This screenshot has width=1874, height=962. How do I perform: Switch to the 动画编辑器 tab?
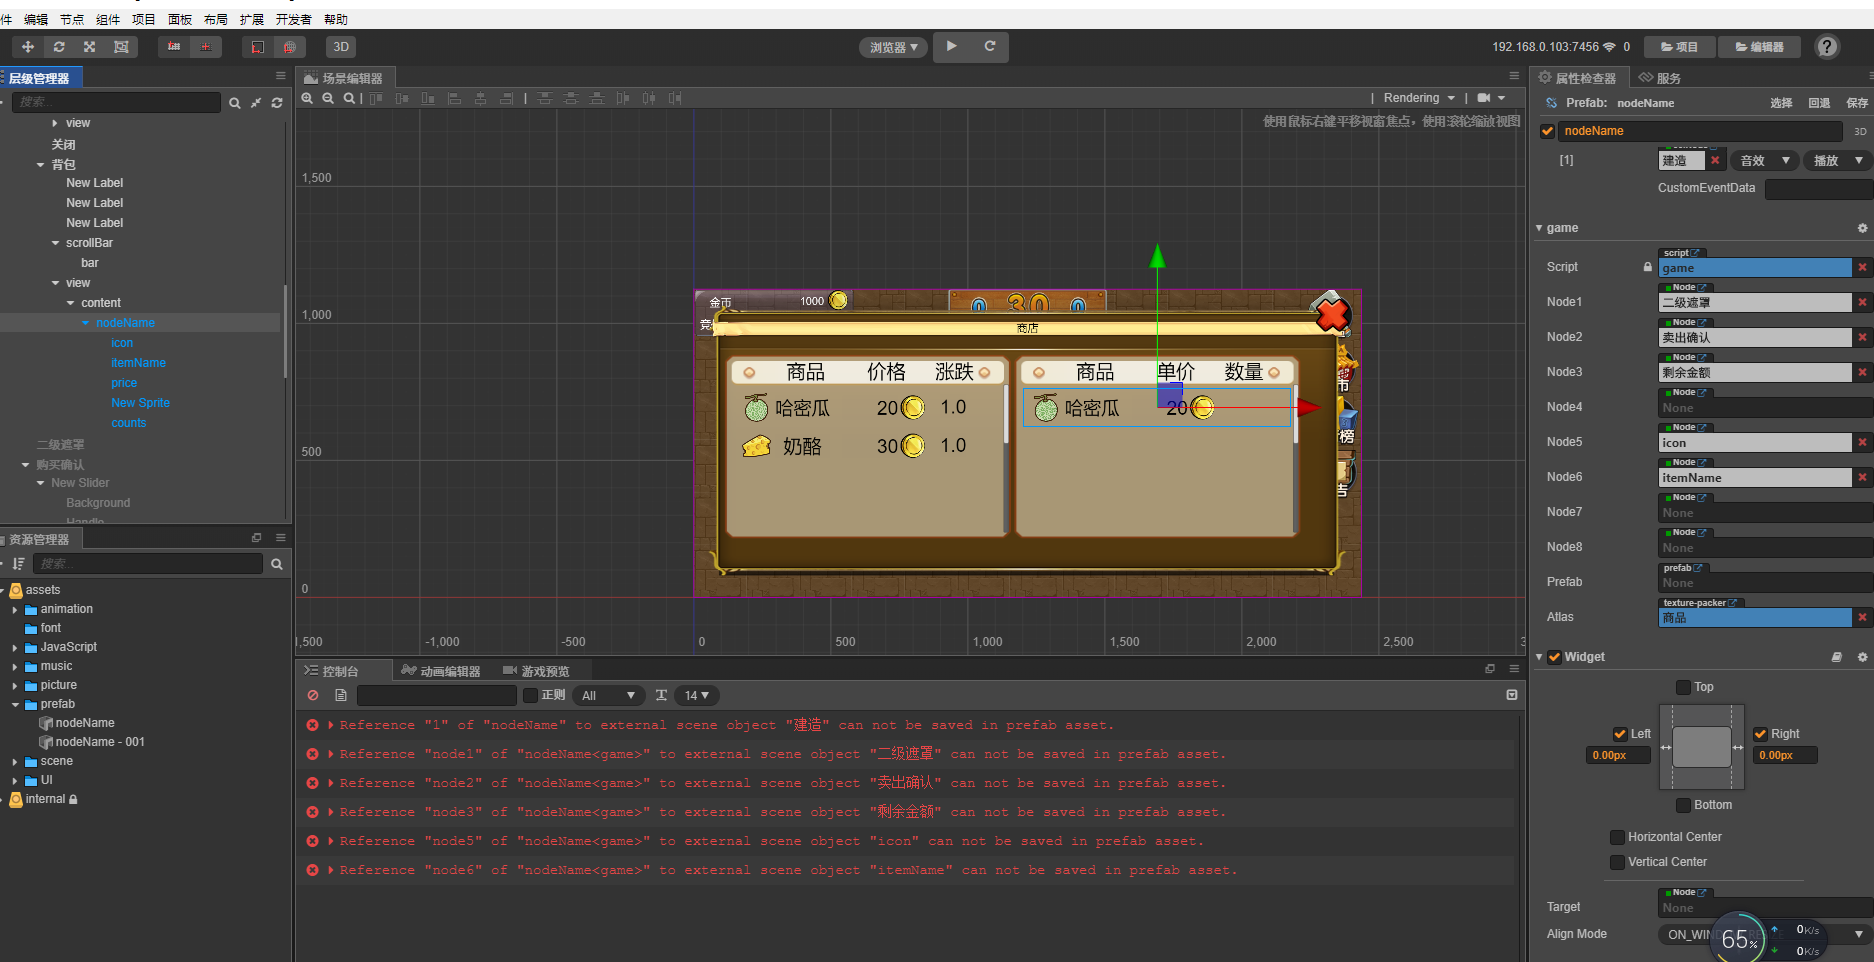(x=441, y=671)
